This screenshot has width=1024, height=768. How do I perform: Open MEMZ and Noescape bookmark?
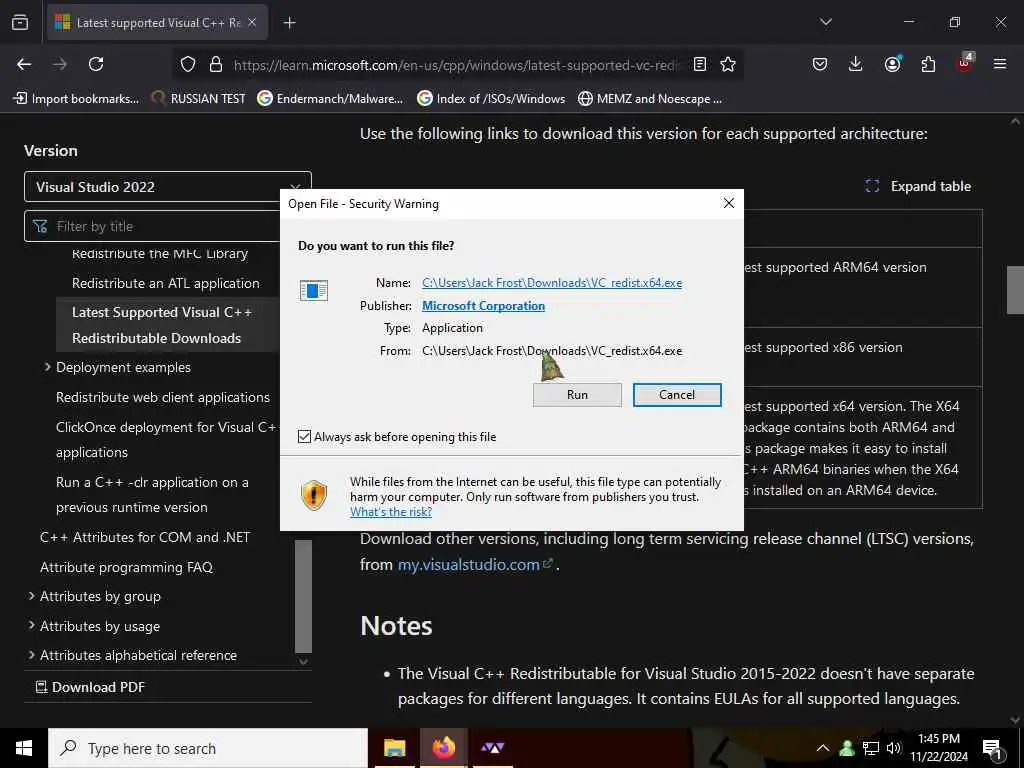tap(650, 99)
